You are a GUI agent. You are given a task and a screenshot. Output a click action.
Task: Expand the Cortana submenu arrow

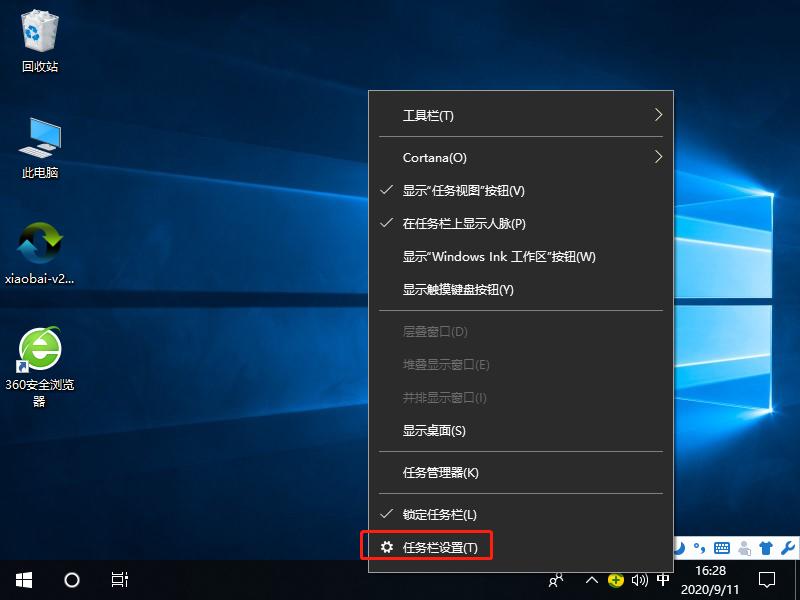pyautogui.click(x=659, y=157)
